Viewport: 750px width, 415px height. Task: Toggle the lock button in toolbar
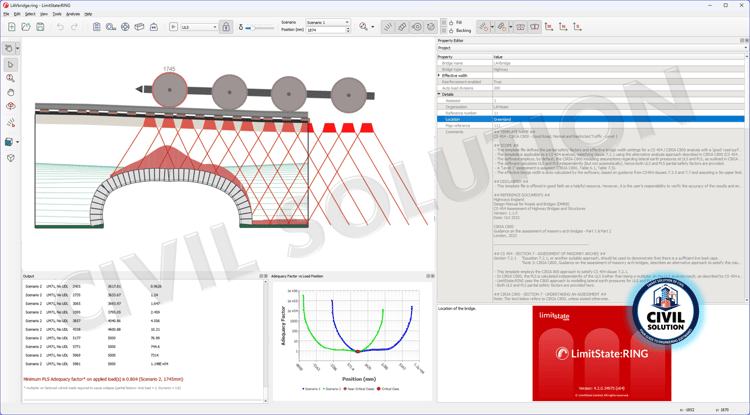[226, 27]
